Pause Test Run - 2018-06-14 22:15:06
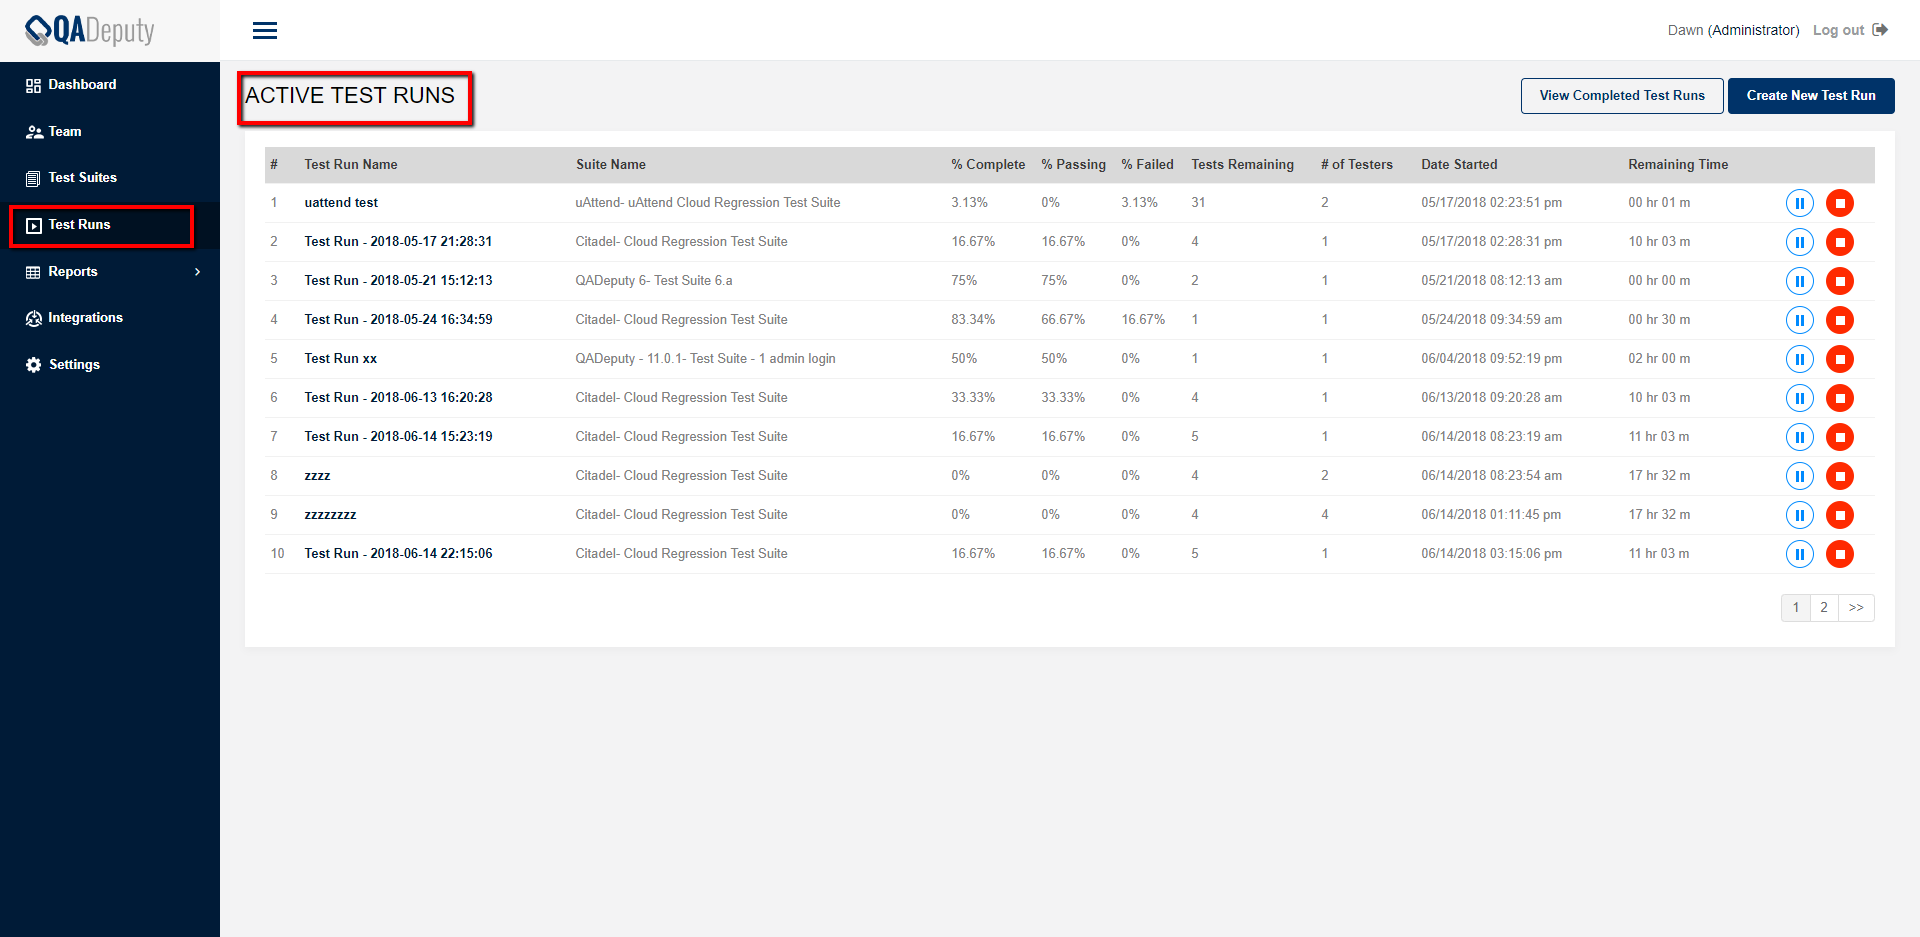This screenshot has height=937, width=1920. (x=1799, y=554)
